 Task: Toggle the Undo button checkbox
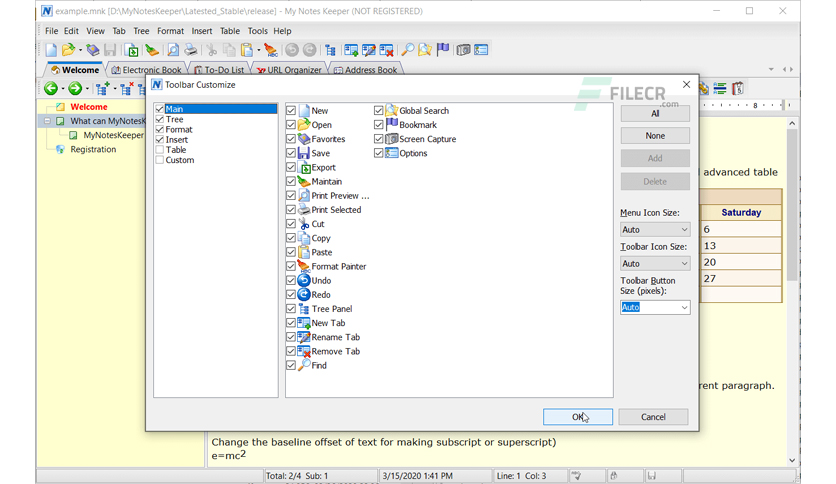pos(291,280)
